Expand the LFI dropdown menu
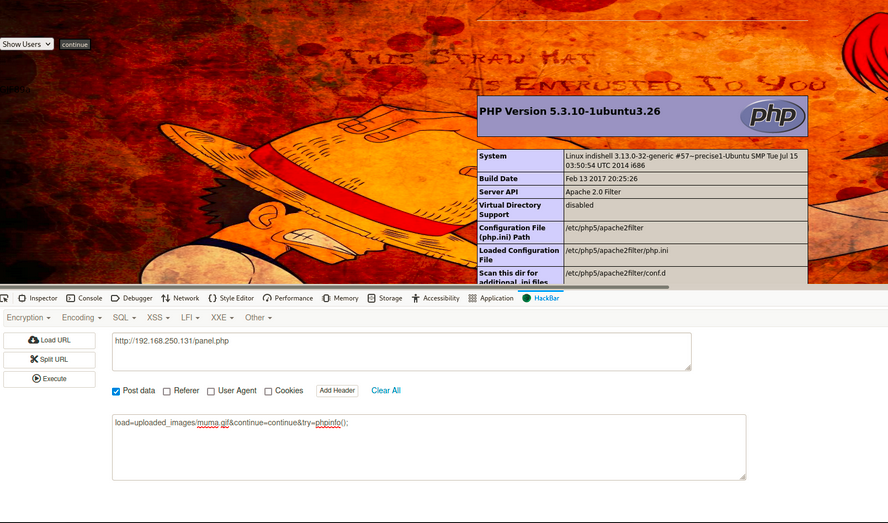The width and height of the screenshot is (888, 523). [190, 318]
